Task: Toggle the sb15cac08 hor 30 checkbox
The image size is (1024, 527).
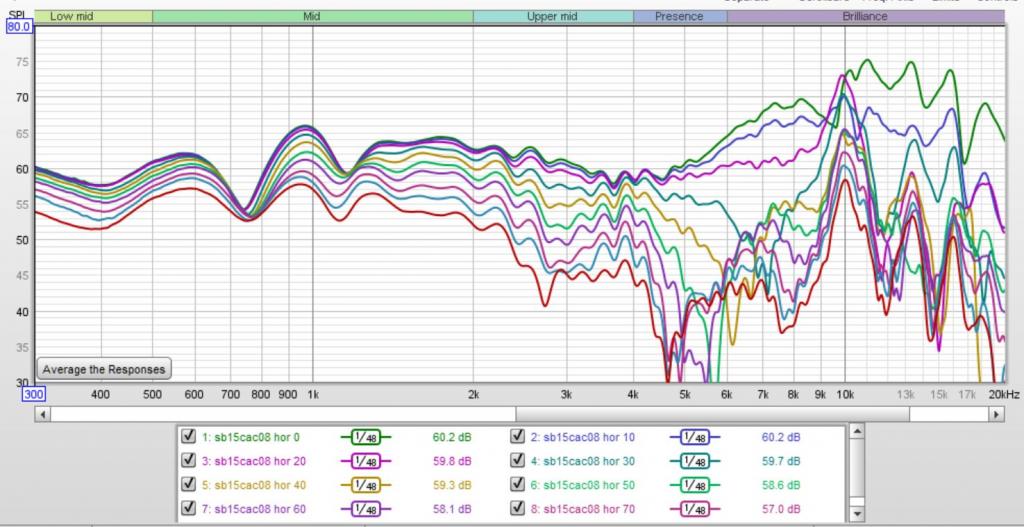Action: pyautogui.click(x=518, y=460)
